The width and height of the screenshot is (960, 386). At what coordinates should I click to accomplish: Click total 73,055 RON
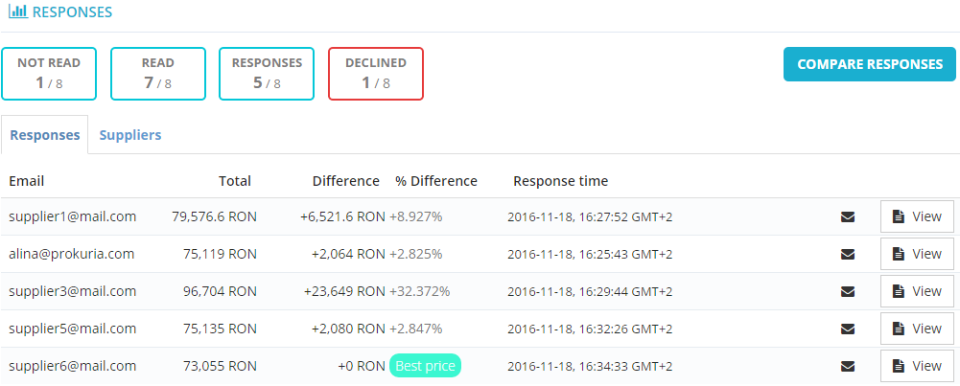220,366
